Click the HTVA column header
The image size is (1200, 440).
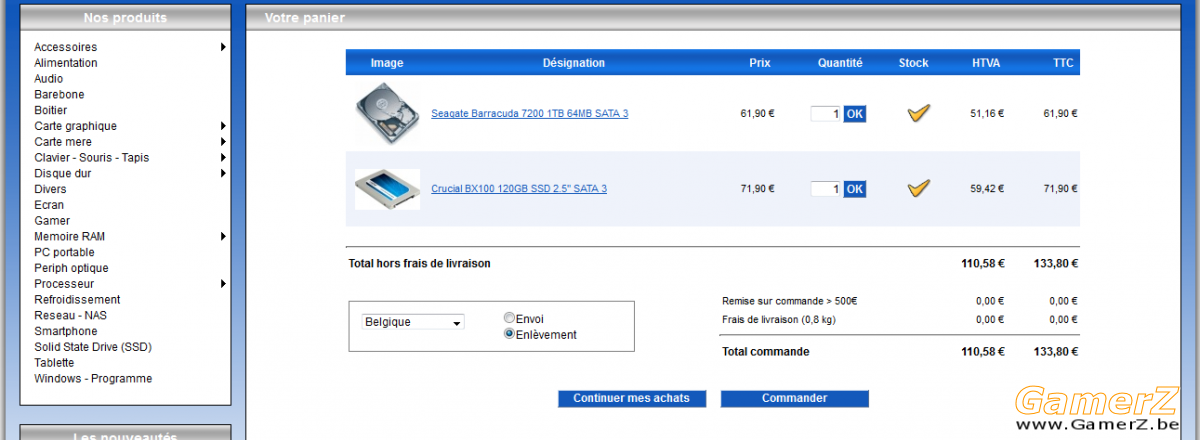click(986, 63)
